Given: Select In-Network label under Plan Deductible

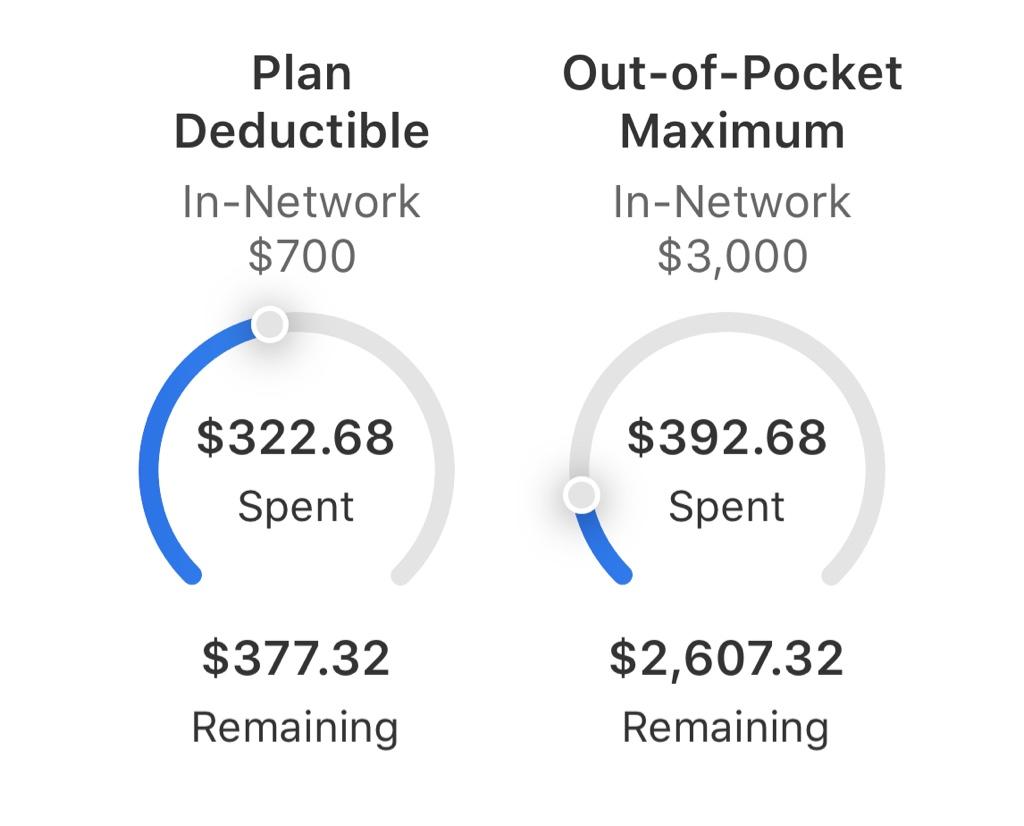Looking at the screenshot, I should point(301,202).
